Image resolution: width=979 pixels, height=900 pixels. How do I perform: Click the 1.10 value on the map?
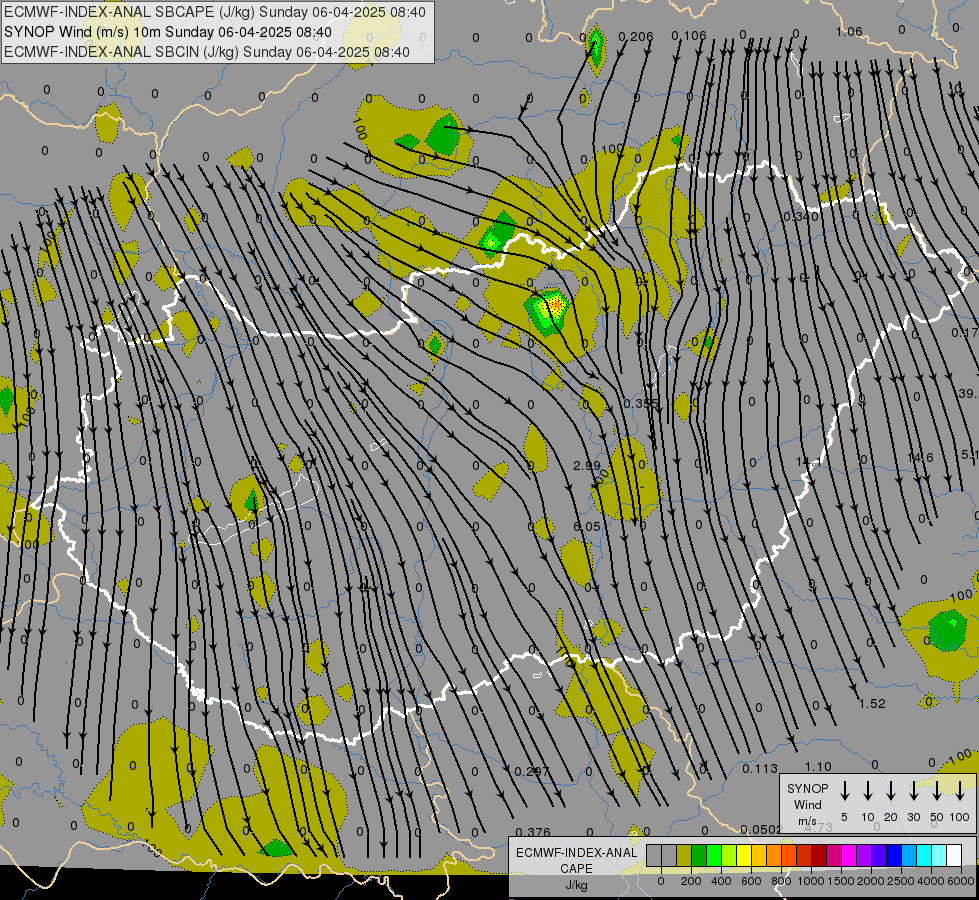tap(818, 766)
